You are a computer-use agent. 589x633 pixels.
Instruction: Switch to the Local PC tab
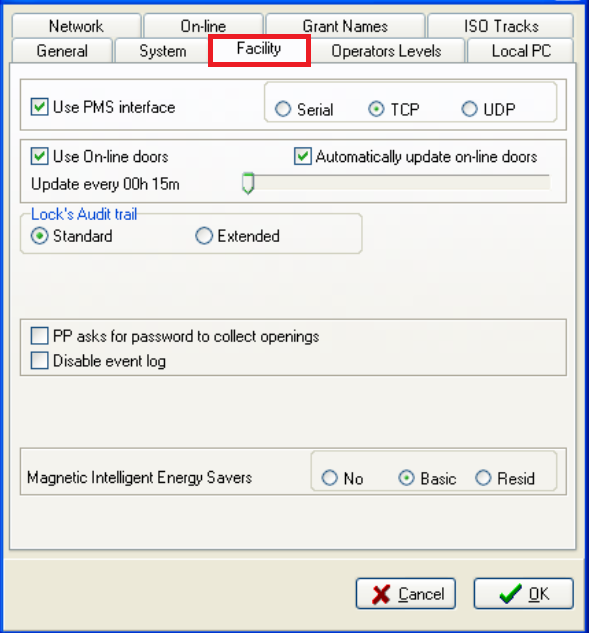coord(521,51)
